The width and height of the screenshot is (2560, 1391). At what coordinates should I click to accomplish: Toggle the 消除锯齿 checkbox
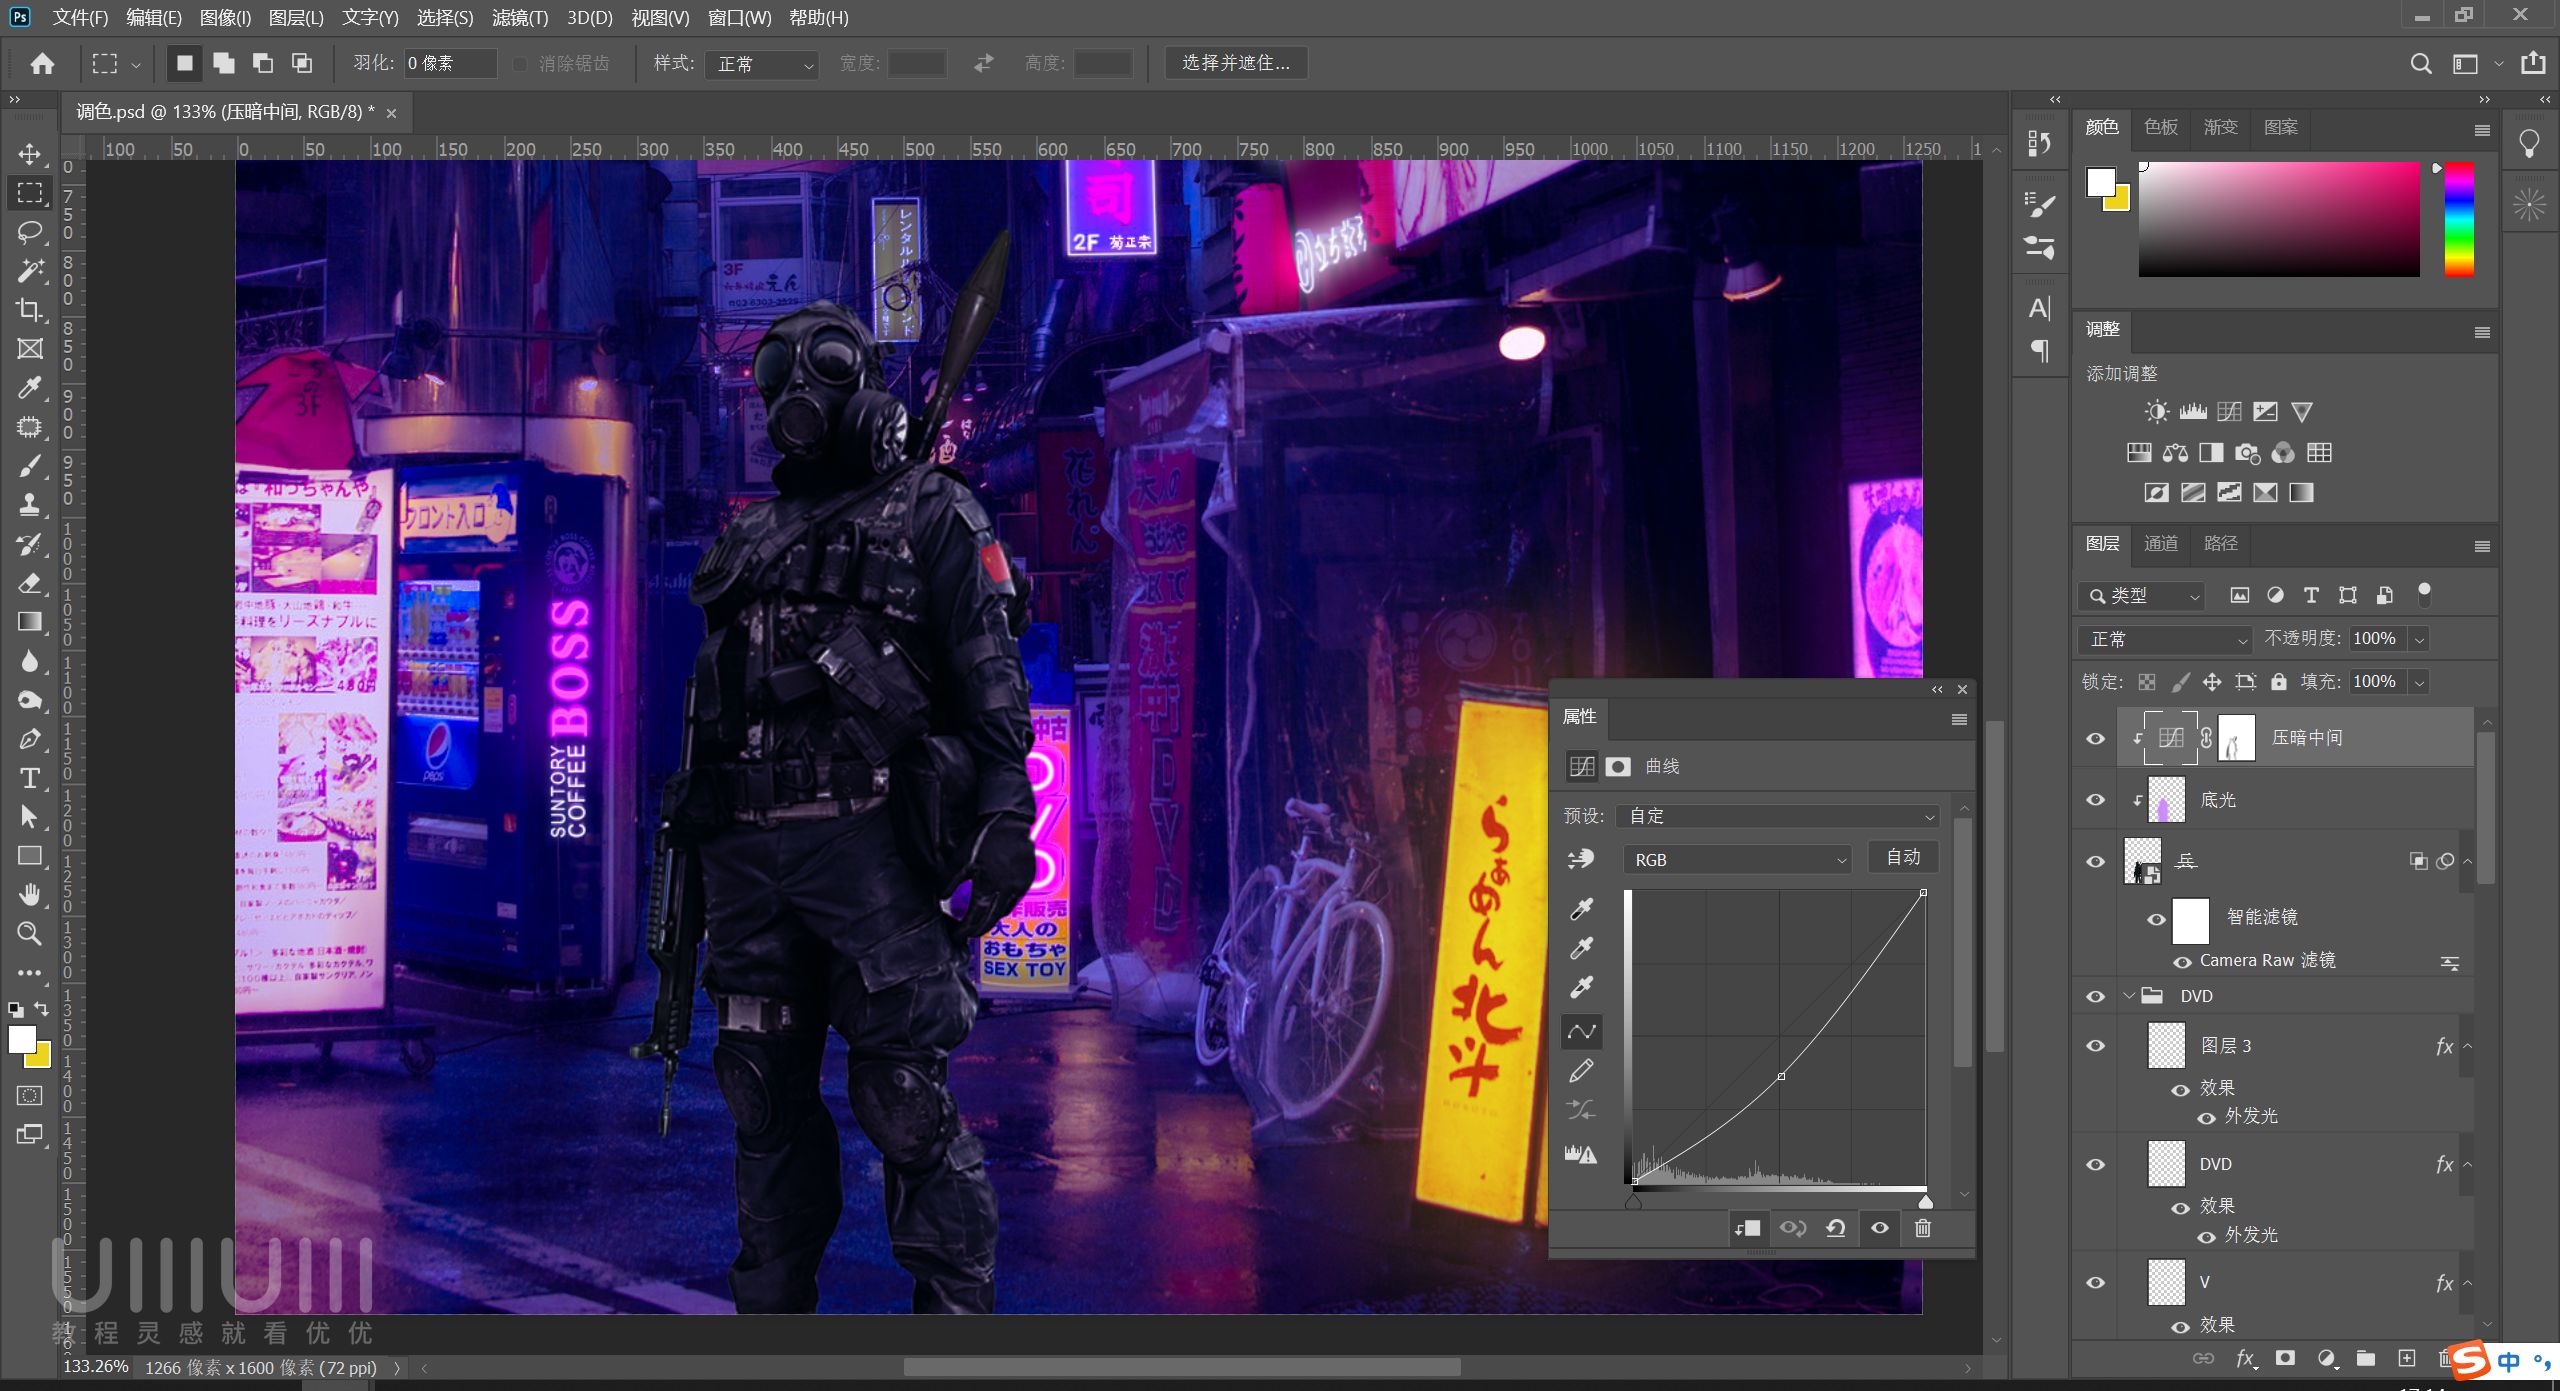point(520,64)
